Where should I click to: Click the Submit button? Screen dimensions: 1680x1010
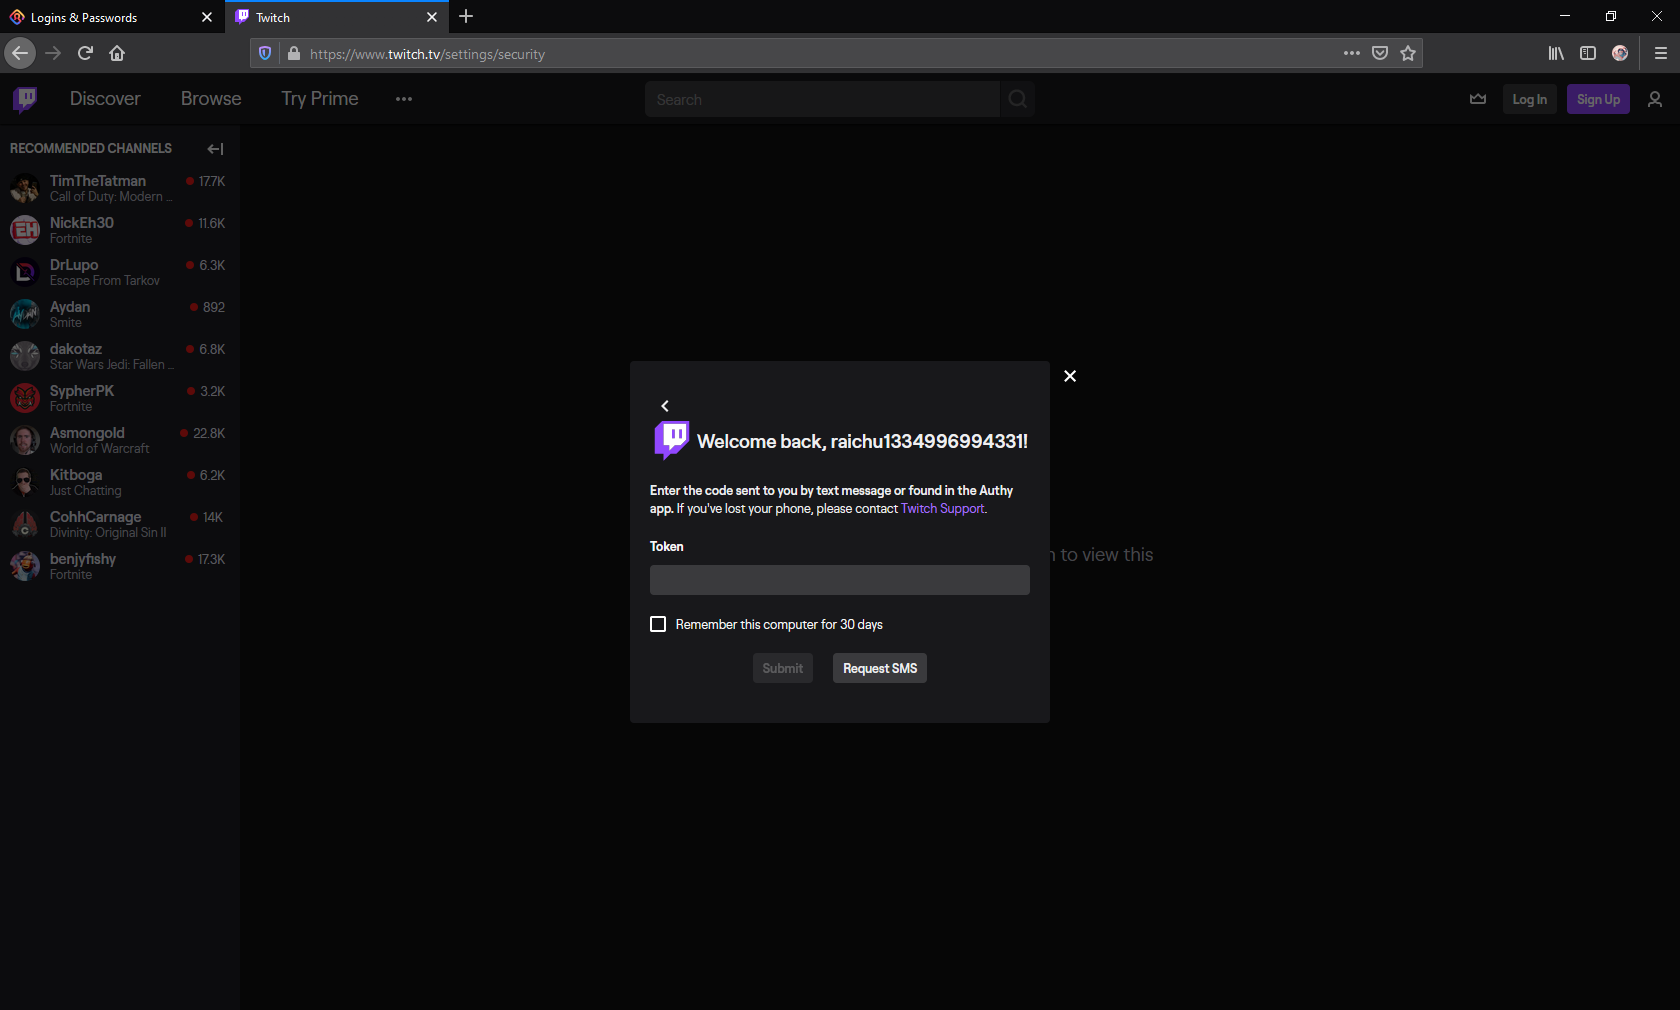[x=783, y=668]
